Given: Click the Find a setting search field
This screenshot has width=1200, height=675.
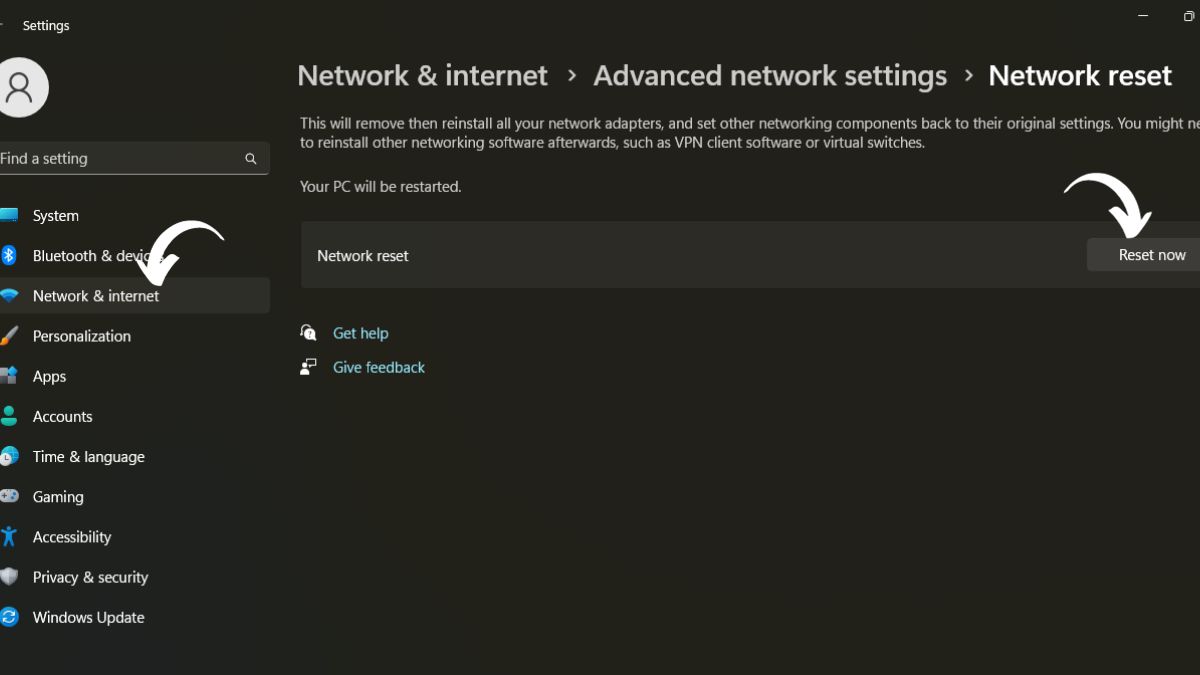Looking at the screenshot, I should [120, 158].
